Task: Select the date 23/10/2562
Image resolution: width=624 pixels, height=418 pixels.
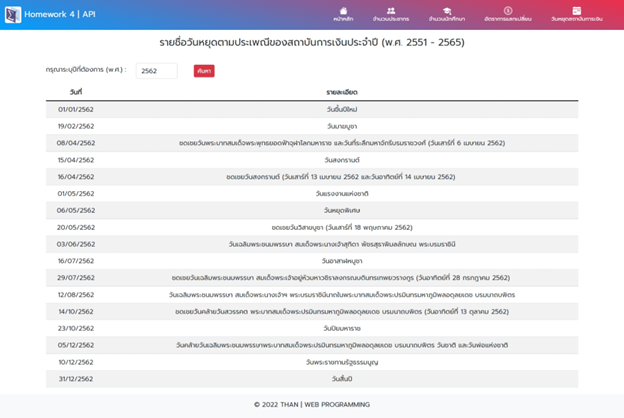Action: (x=76, y=328)
